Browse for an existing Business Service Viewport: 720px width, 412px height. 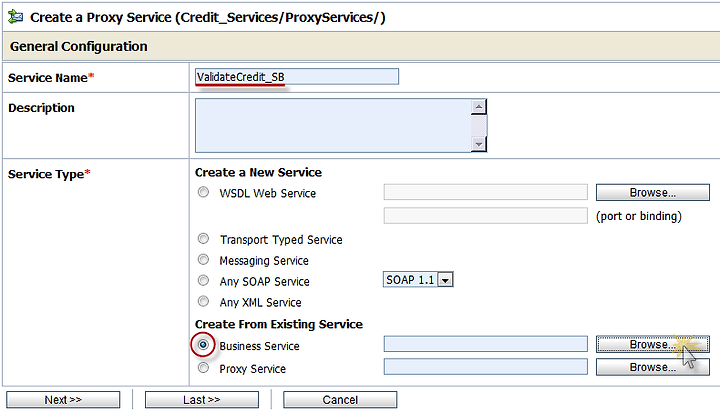[652, 344]
